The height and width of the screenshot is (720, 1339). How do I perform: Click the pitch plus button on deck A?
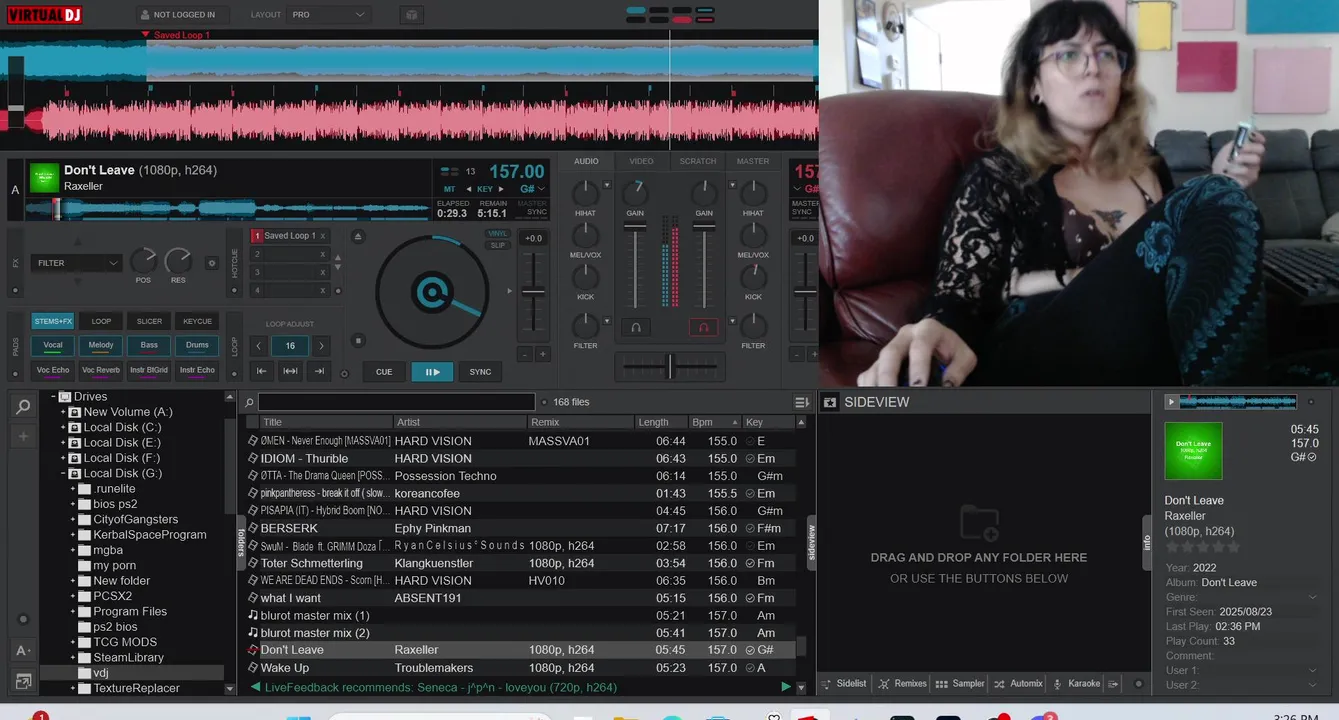coord(543,354)
